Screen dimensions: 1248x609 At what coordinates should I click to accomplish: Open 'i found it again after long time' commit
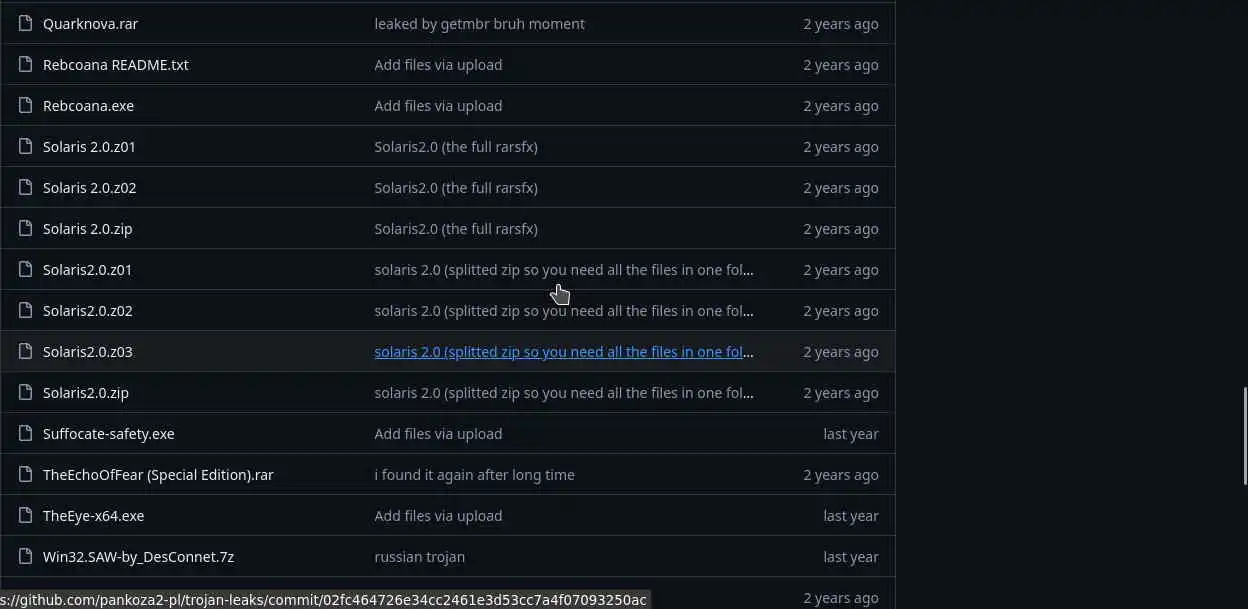[474, 474]
